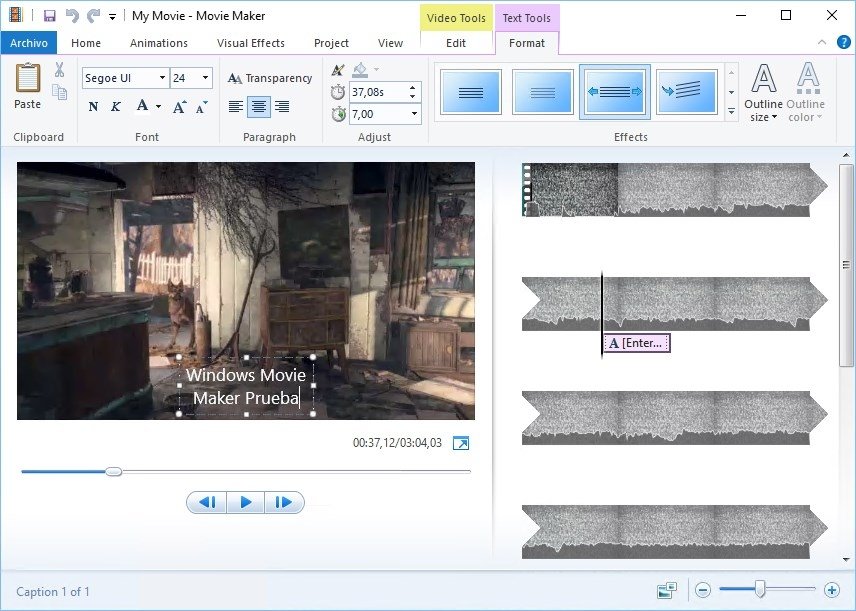
Task: Toggle bold text with N button
Action: click(93, 106)
